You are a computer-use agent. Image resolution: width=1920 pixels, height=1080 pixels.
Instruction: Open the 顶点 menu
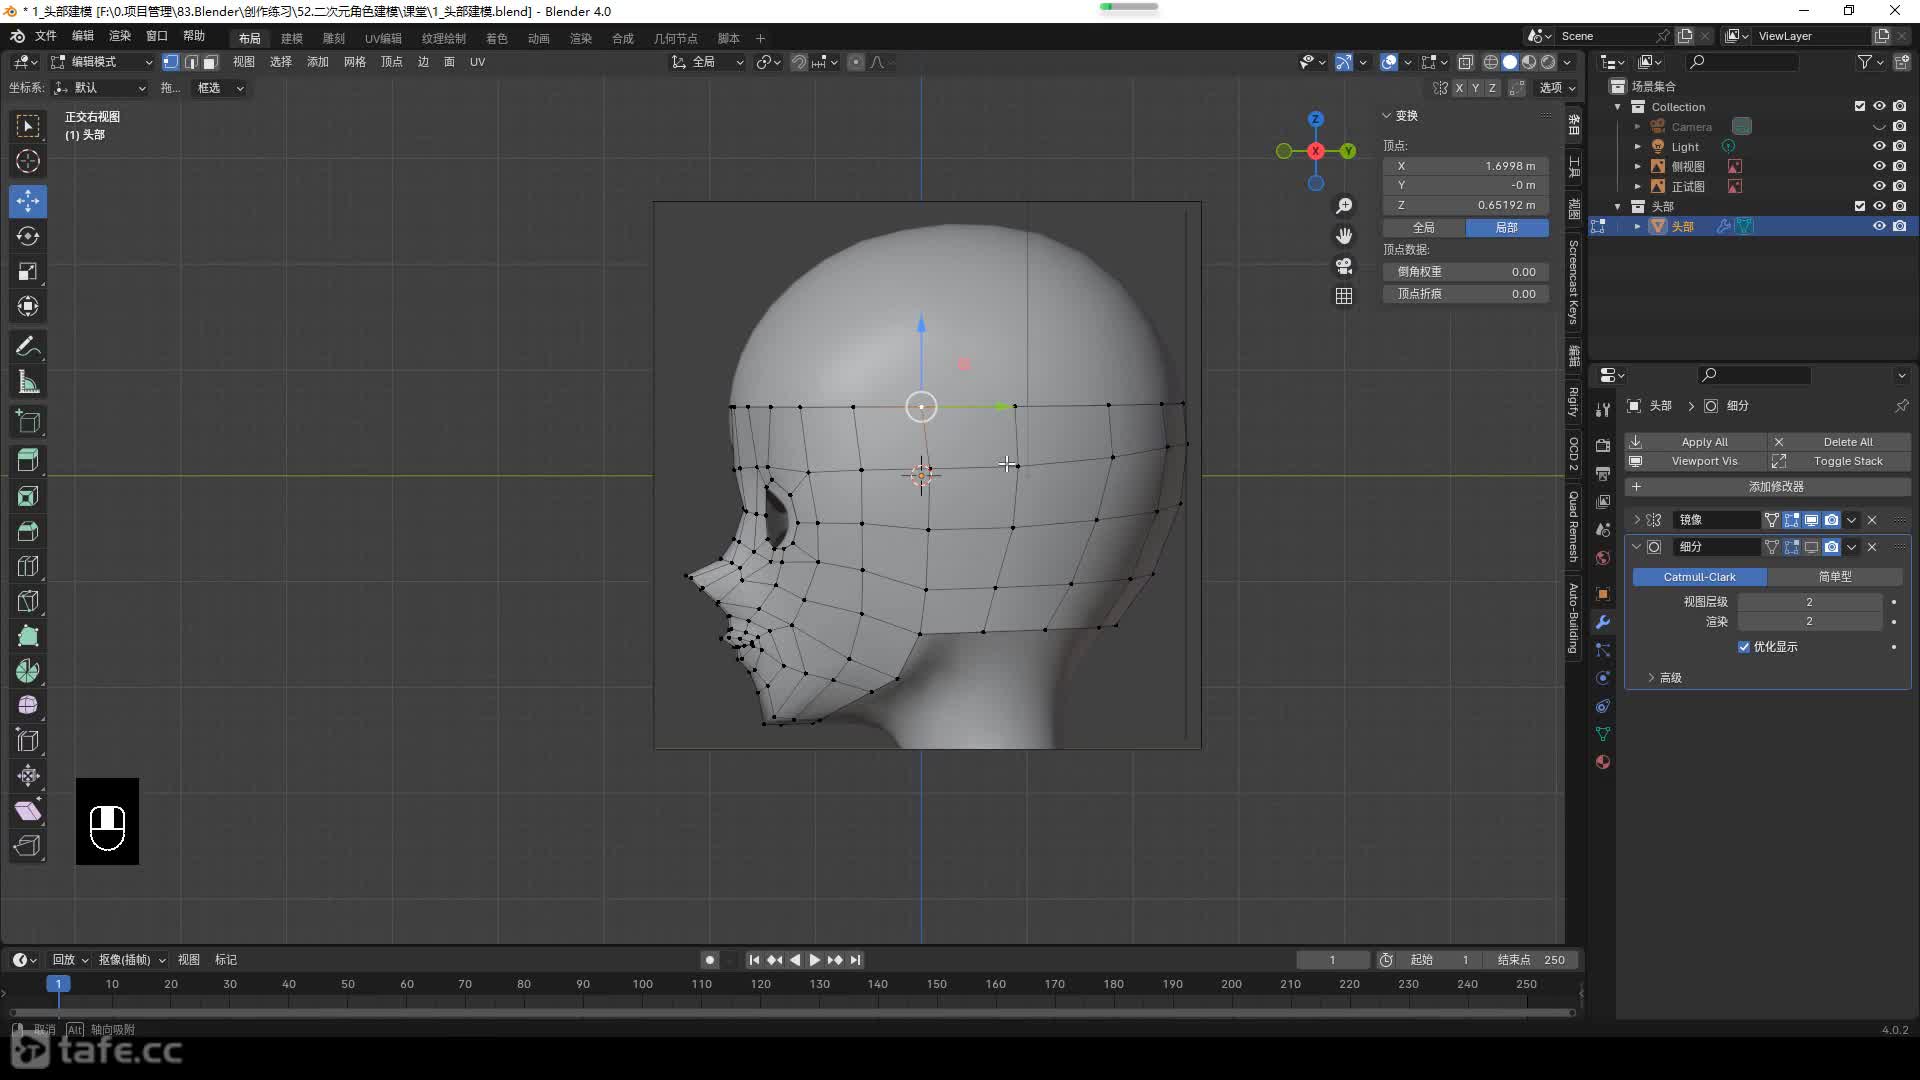coord(392,62)
